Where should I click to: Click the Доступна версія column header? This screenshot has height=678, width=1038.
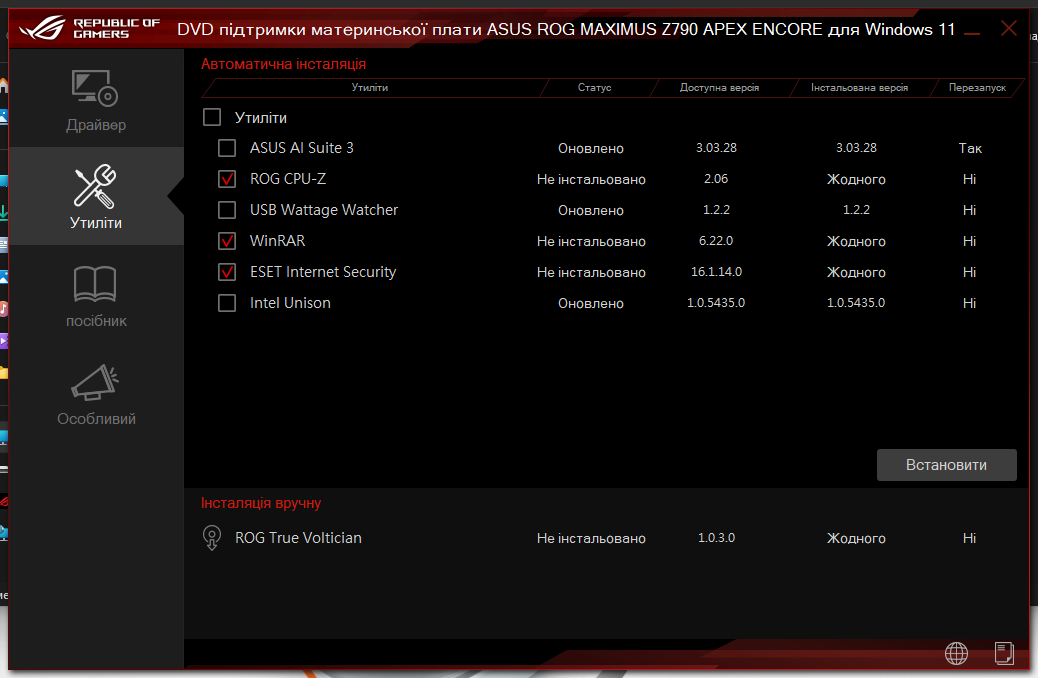(716, 87)
